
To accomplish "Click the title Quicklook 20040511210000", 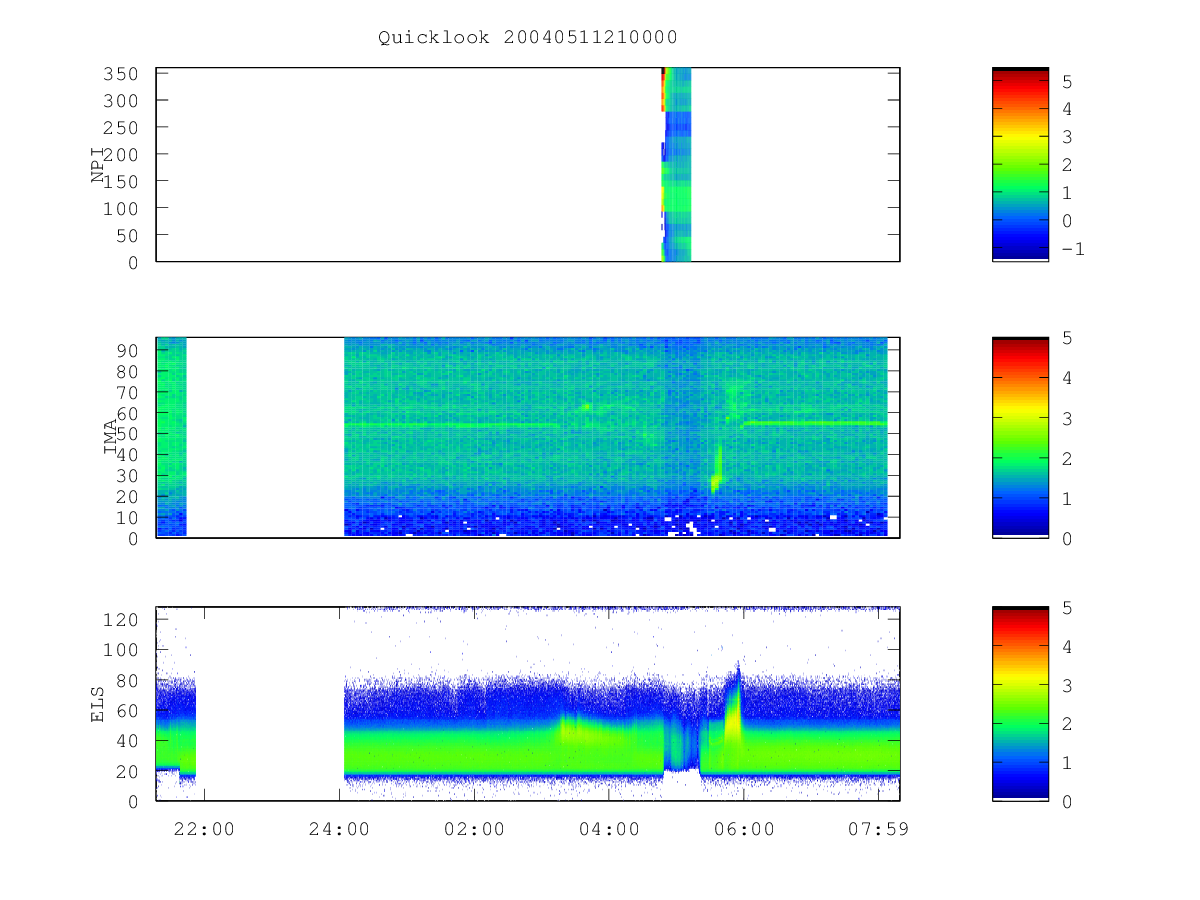I will pyautogui.click(x=528, y=38).
